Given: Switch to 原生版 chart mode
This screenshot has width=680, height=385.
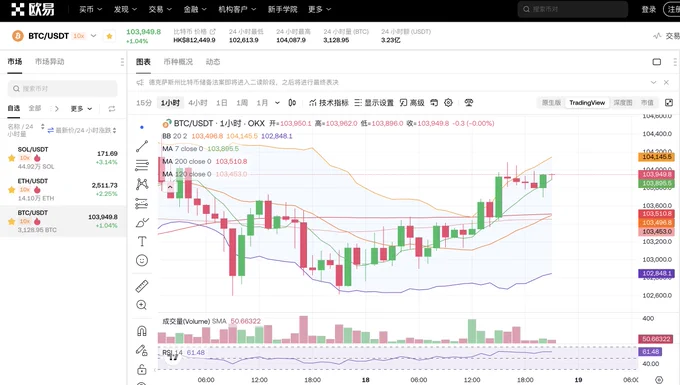Looking at the screenshot, I should 551,103.
